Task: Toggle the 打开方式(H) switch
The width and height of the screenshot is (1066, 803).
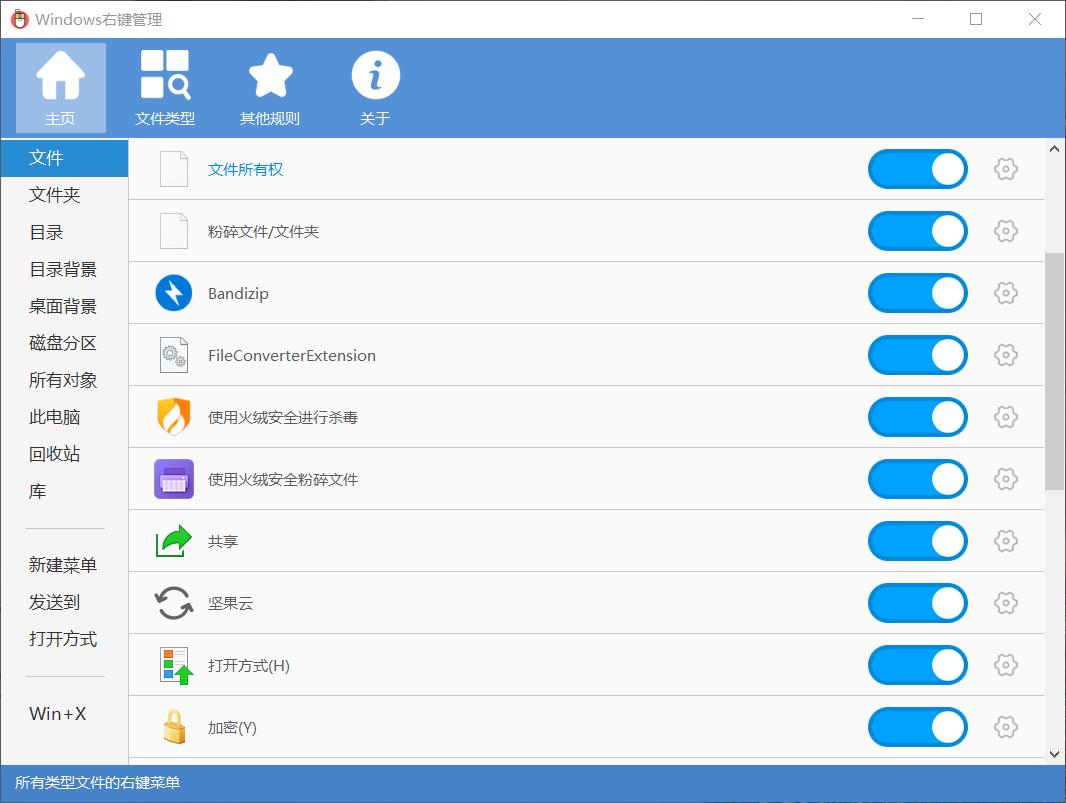Action: [918, 665]
